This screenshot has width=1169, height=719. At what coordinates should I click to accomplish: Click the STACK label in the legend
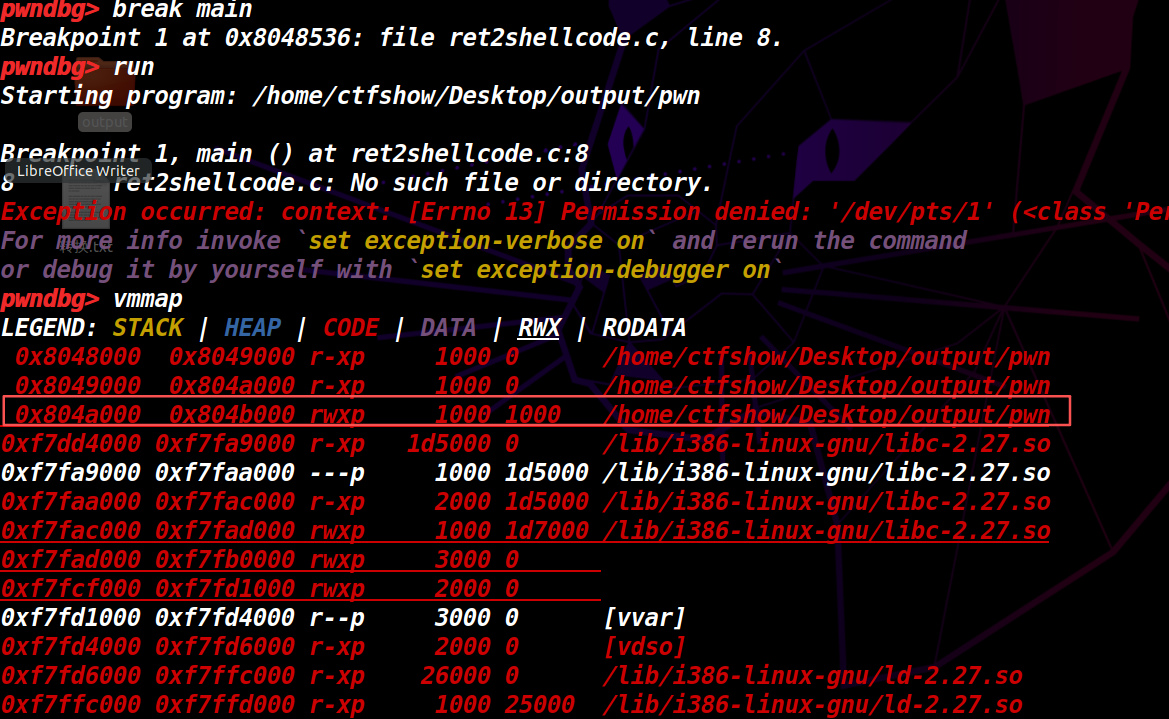147,328
